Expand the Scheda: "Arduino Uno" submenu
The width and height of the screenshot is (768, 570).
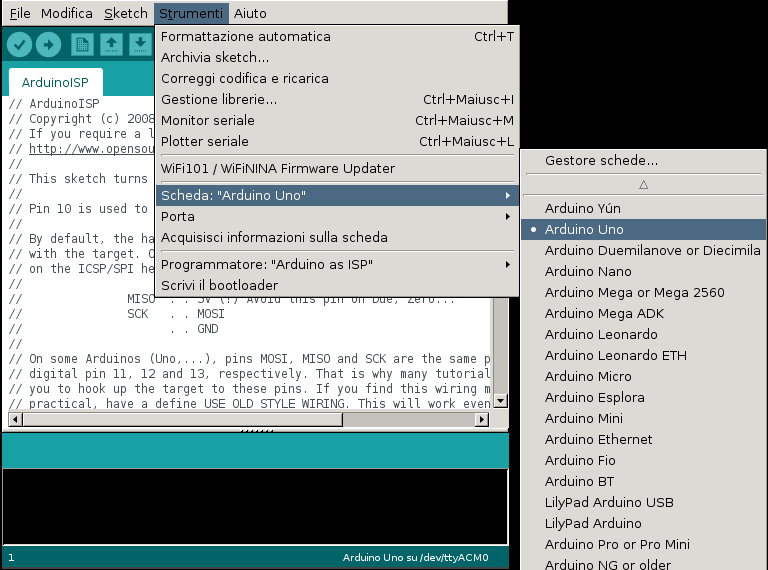point(337,195)
